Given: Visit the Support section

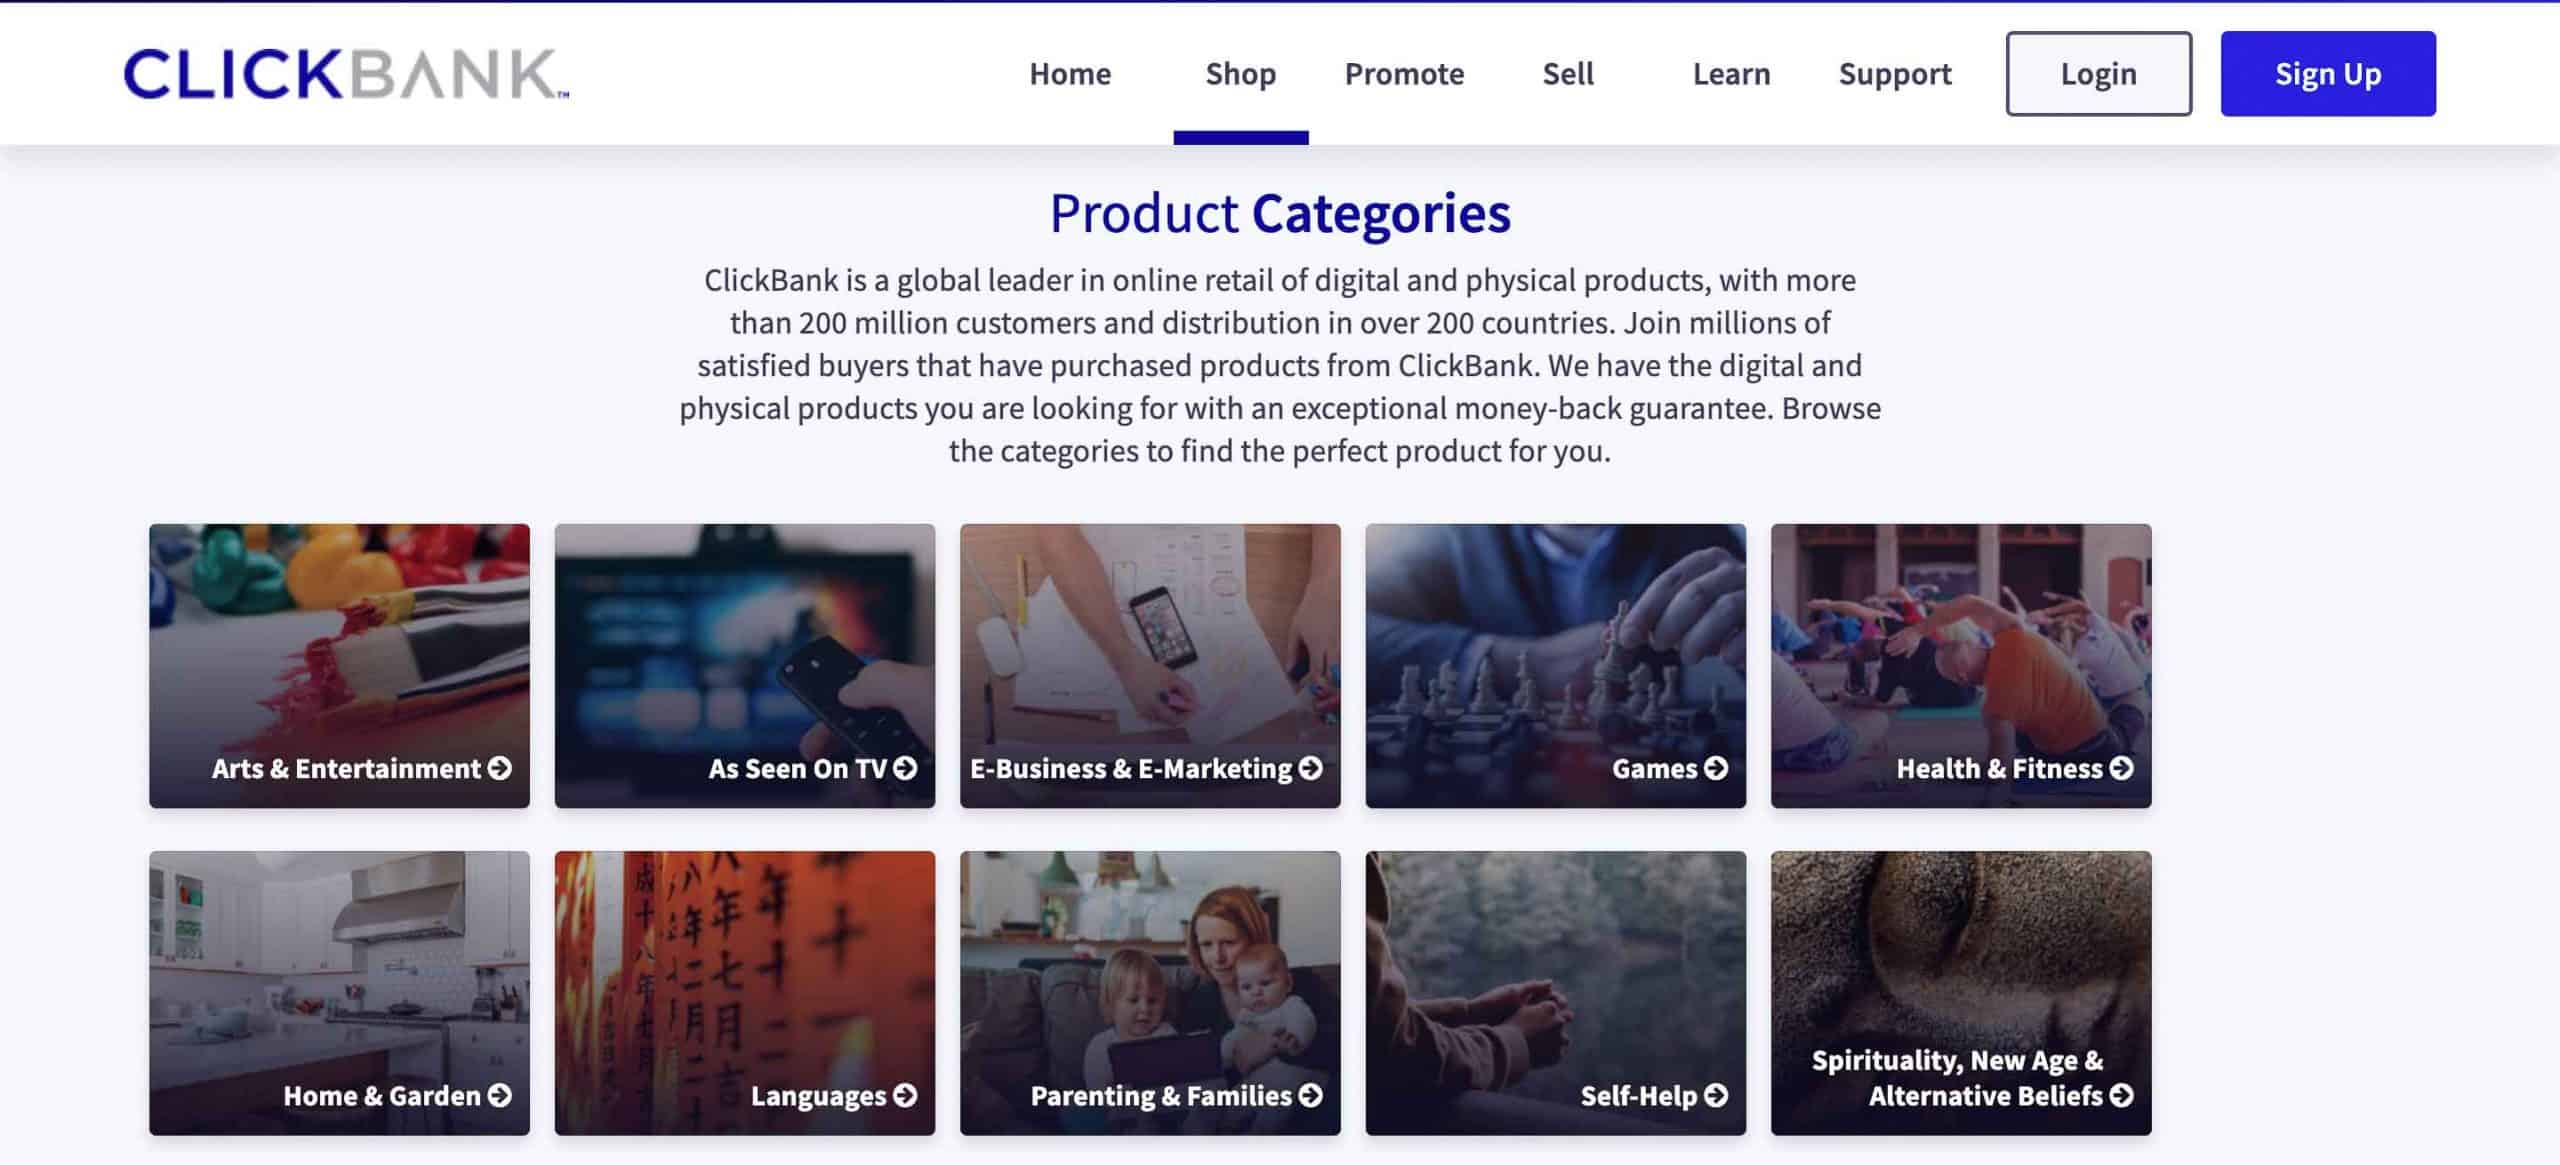Looking at the screenshot, I should click(x=1895, y=74).
